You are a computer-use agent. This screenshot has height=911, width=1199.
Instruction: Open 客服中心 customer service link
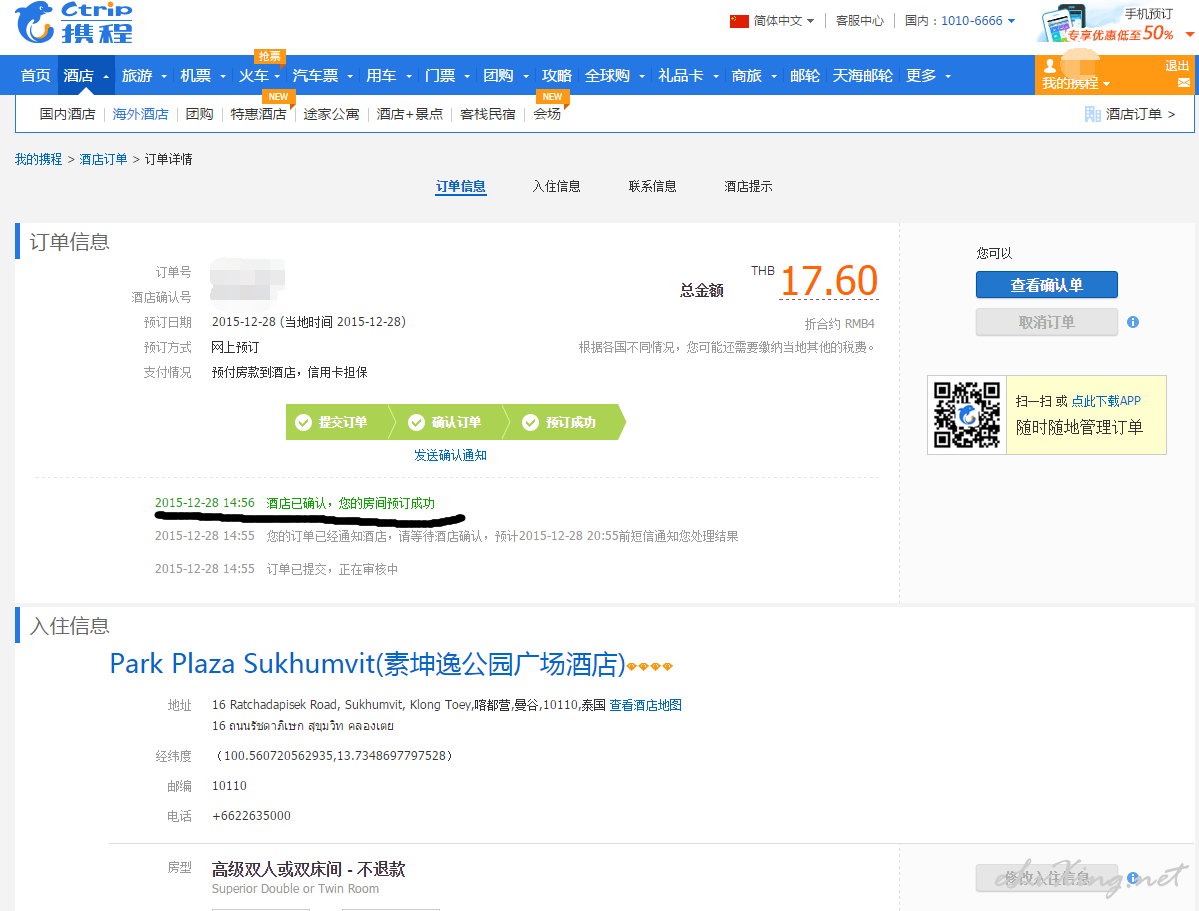pyautogui.click(x=859, y=21)
